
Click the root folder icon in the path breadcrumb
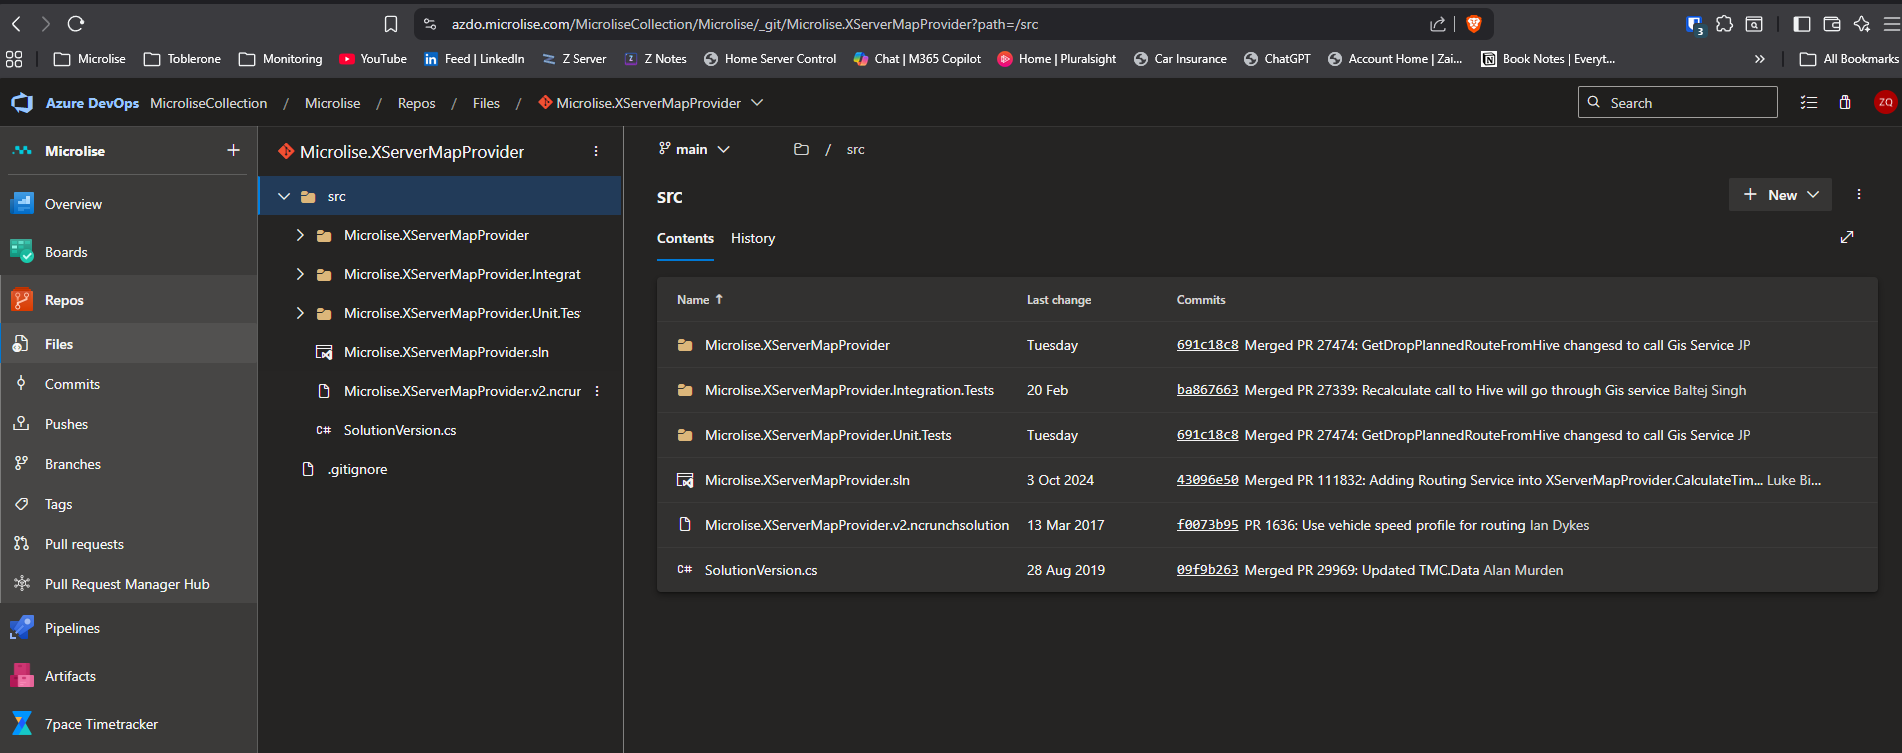801,149
